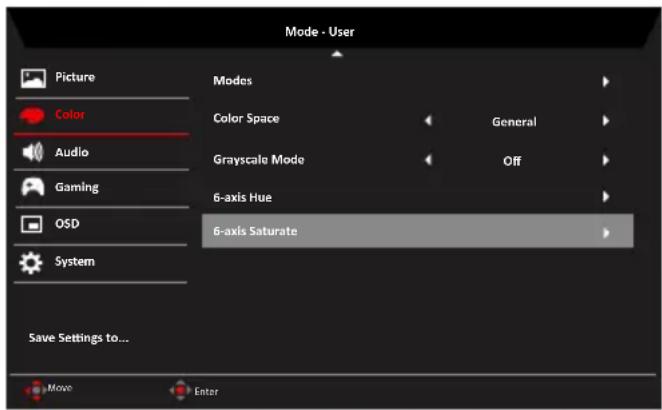Switch to the Gaming menu label

(77, 187)
